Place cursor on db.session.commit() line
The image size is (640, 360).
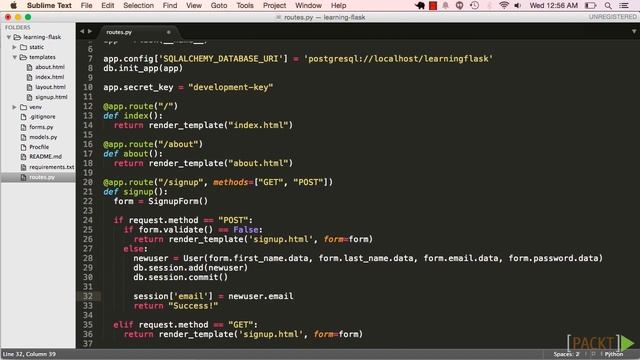click(x=180, y=278)
